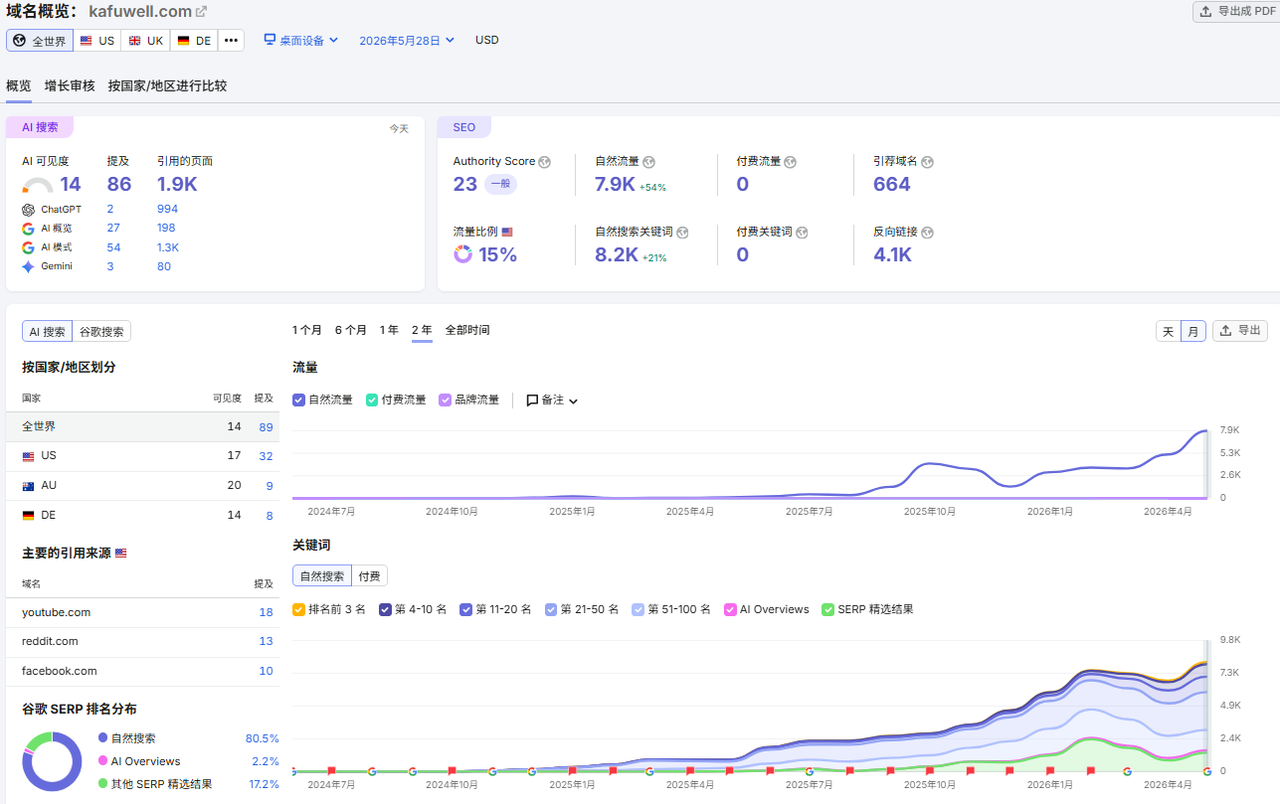Click the AI 可见度 gauge icon
1280x804 pixels.
pos(38,185)
